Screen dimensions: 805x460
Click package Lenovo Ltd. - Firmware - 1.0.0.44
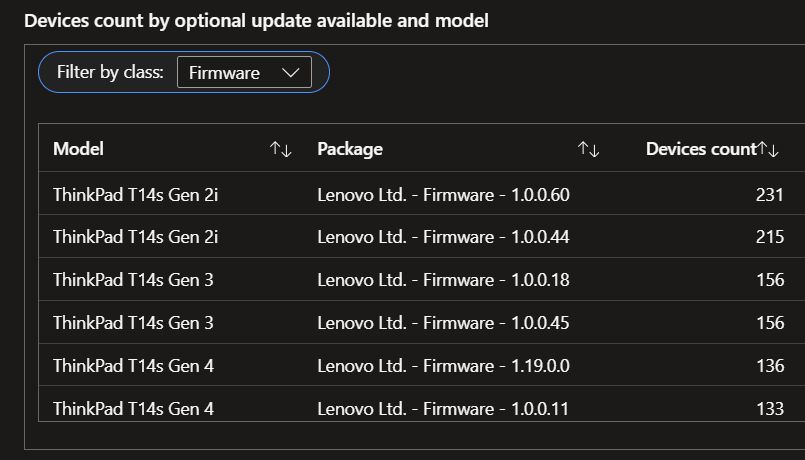[443, 237]
